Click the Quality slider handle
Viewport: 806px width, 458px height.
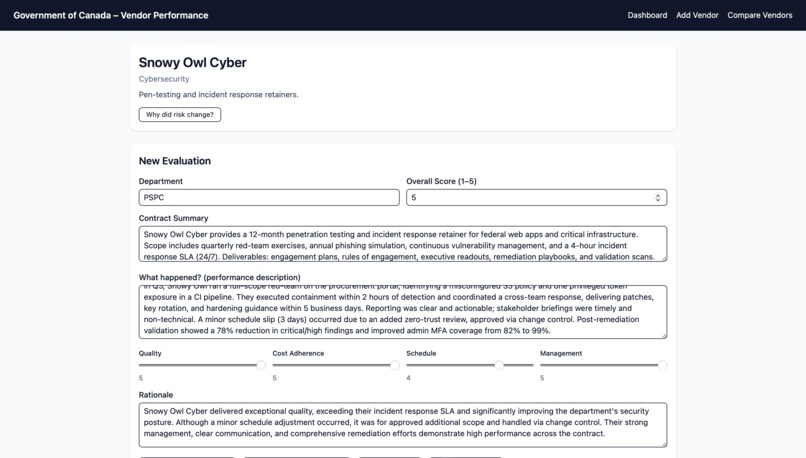coord(261,365)
